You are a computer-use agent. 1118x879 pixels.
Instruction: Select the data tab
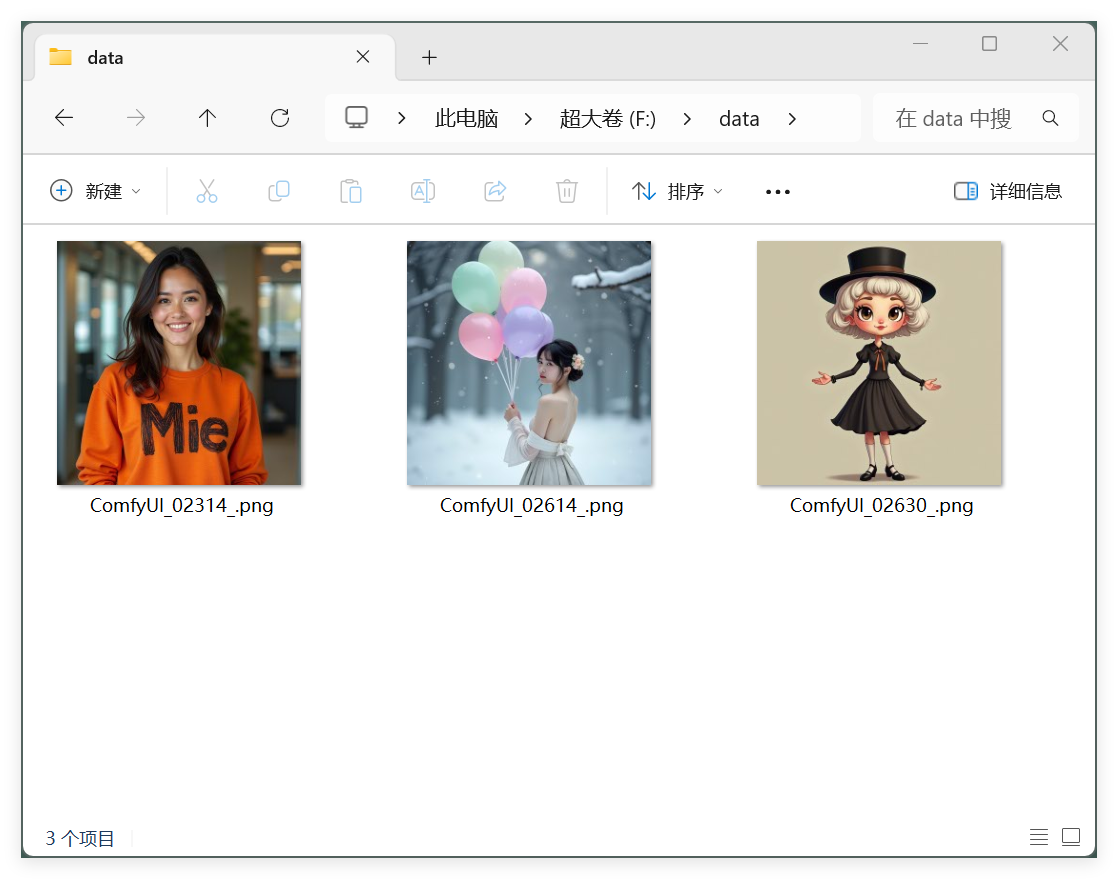[x=215, y=58]
